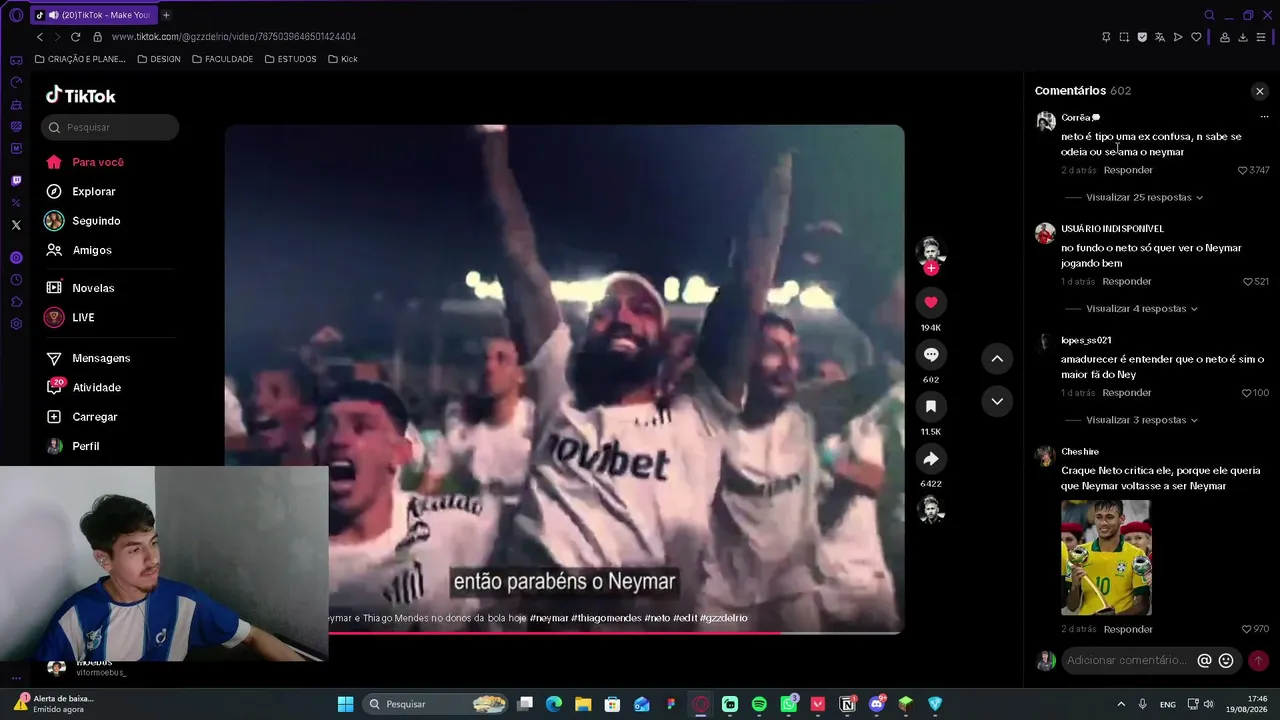The image size is (1280, 720).
Task: Open the browser downloads icon
Action: point(1243,37)
